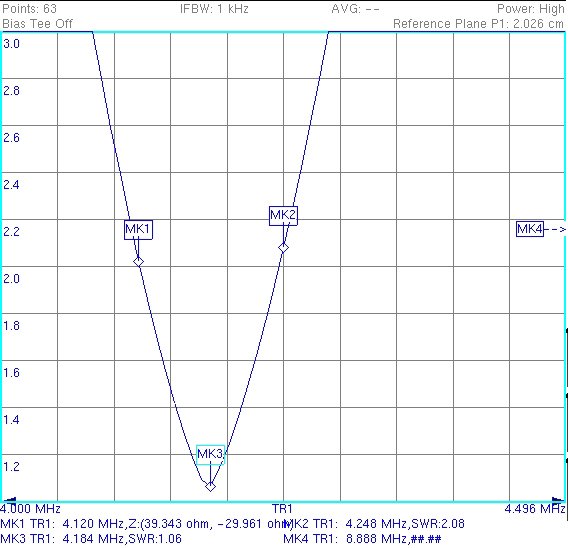Screen dimensions: 568x548
Task: Click the start frequency 4.000 MHz
Action: point(30,509)
